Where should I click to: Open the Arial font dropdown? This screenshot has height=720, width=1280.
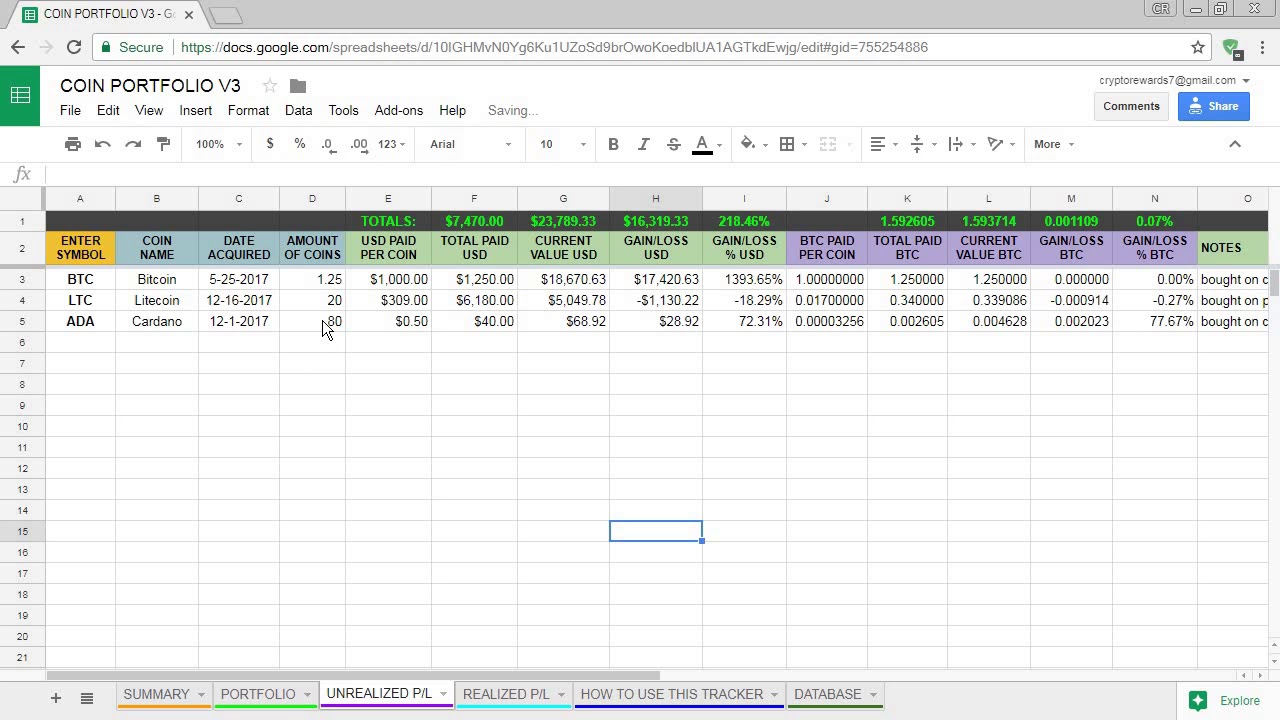tap(470, 144)
